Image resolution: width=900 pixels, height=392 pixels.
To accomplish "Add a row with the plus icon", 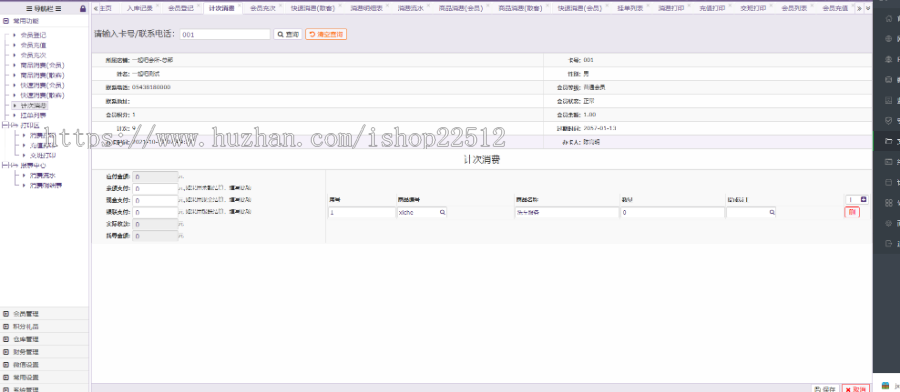I will (864, 200).
